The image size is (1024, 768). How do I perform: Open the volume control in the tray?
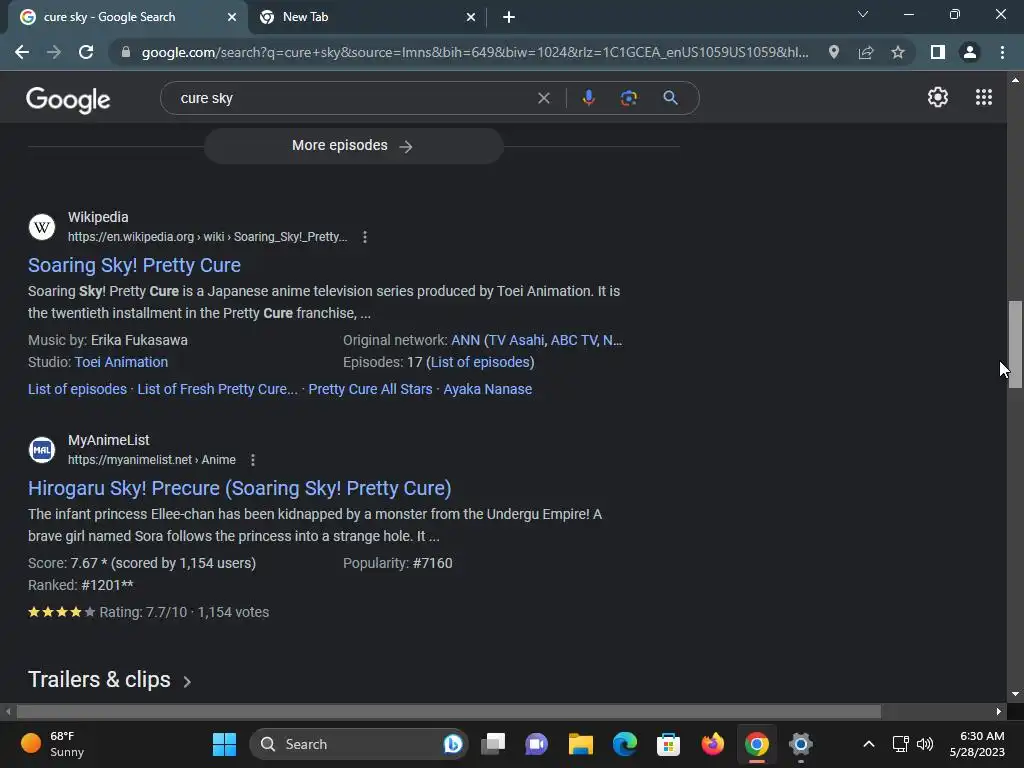(925, 744)
